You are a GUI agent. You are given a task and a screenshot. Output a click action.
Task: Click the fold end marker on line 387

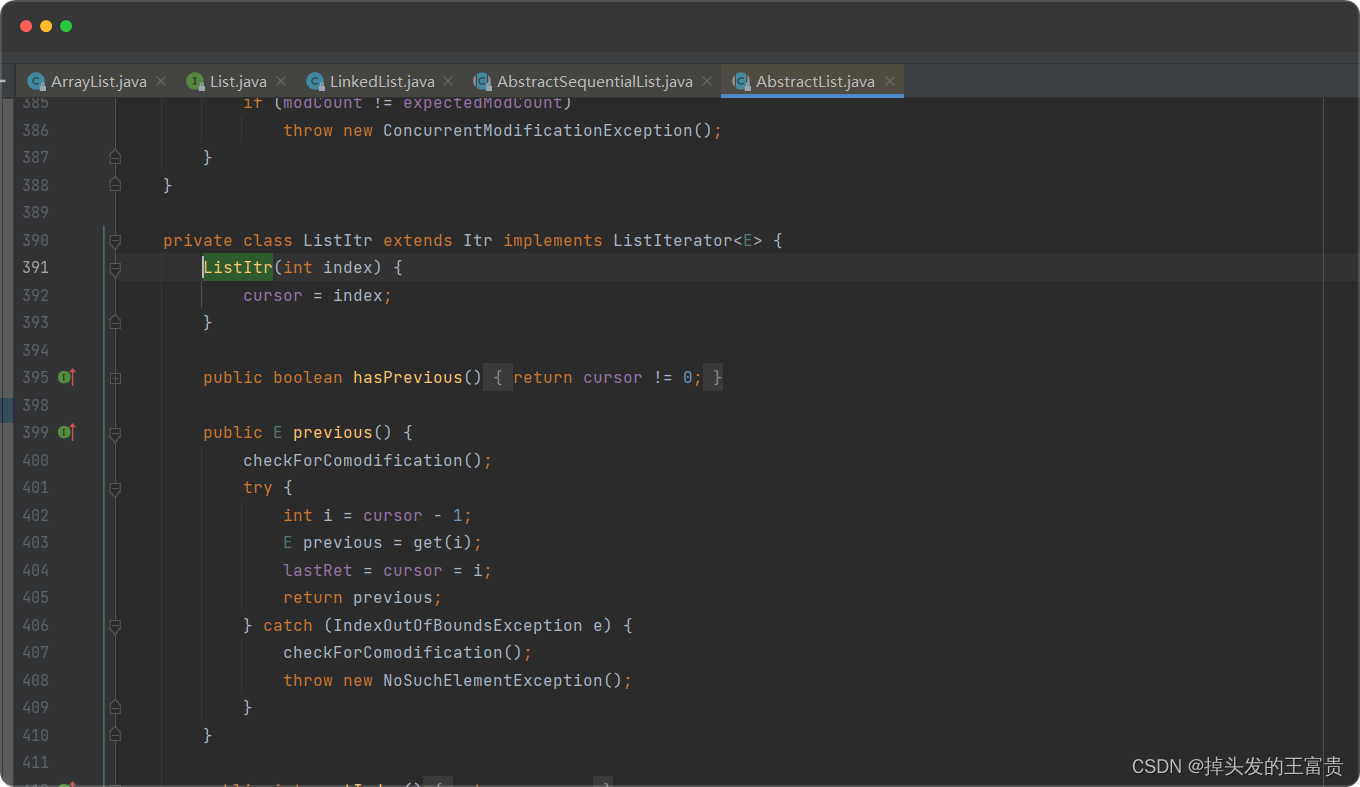point(115,157)
